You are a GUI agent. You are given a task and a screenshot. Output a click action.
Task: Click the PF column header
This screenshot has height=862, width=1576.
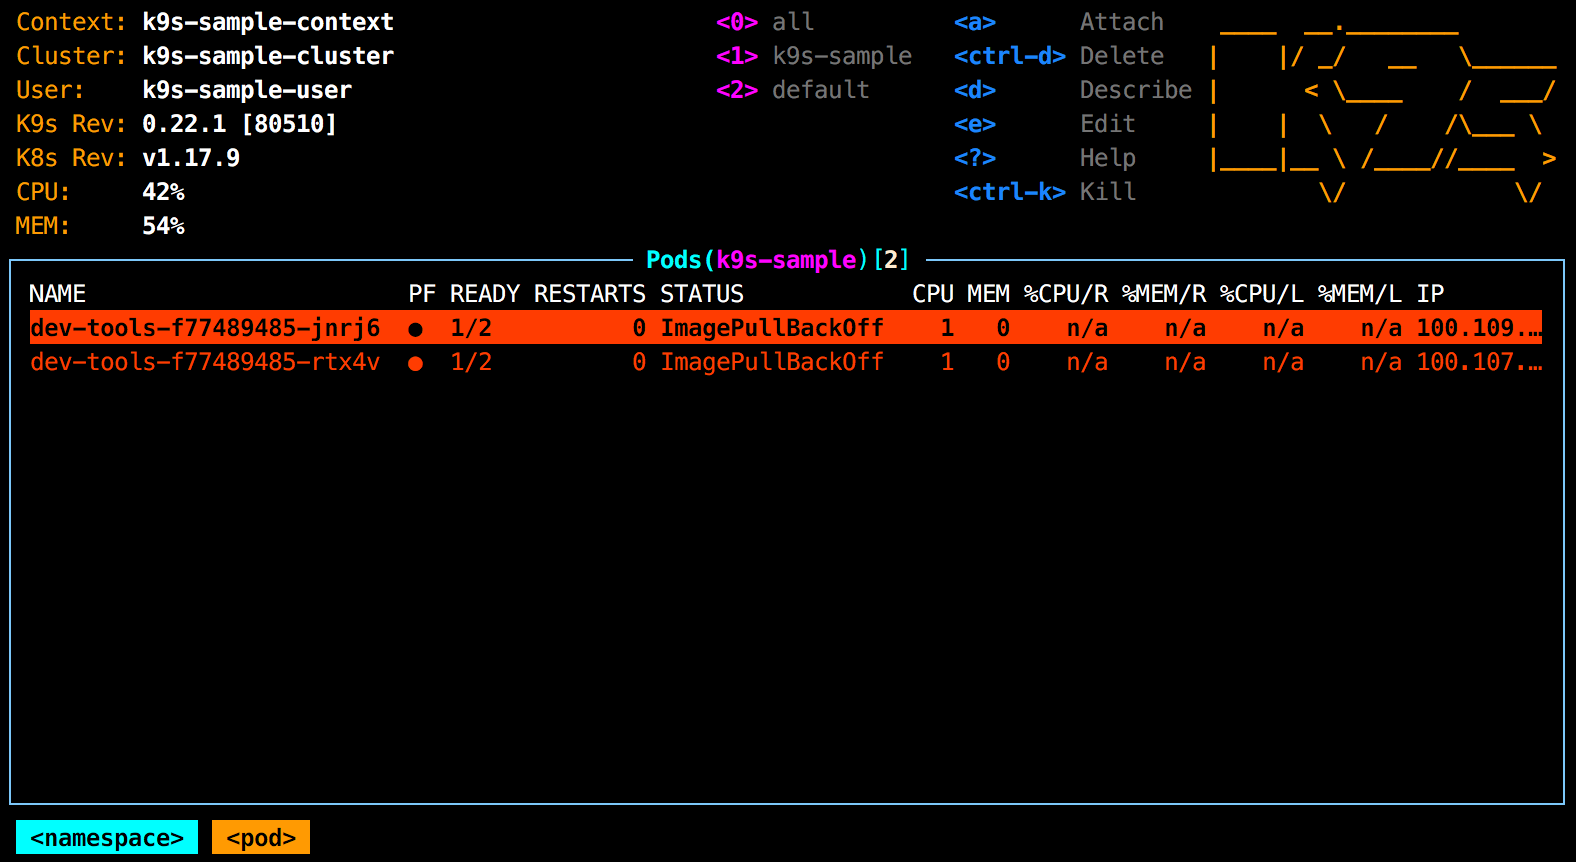422,294
